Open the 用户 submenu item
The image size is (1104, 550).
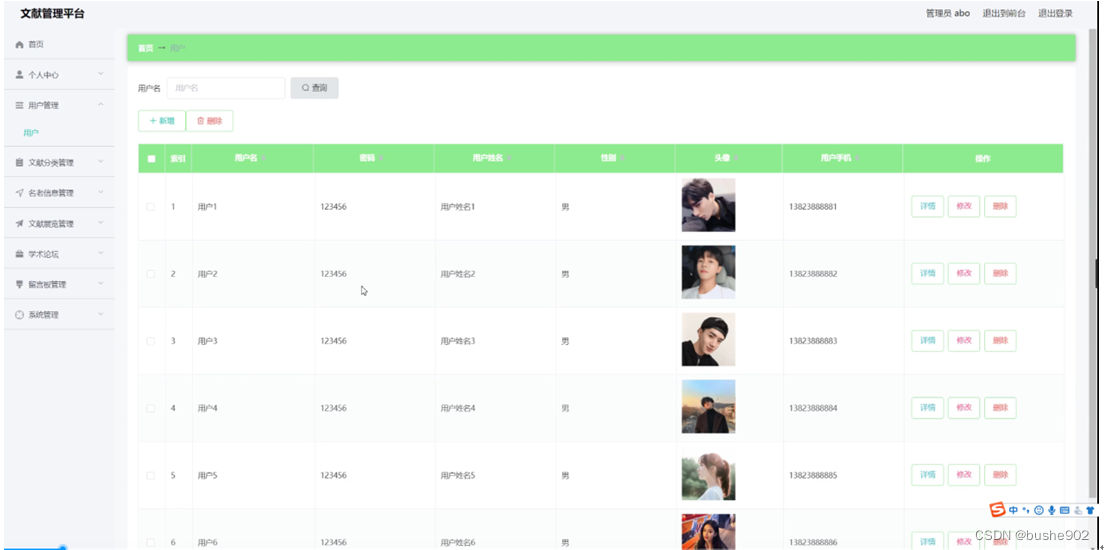click(31, 132)
